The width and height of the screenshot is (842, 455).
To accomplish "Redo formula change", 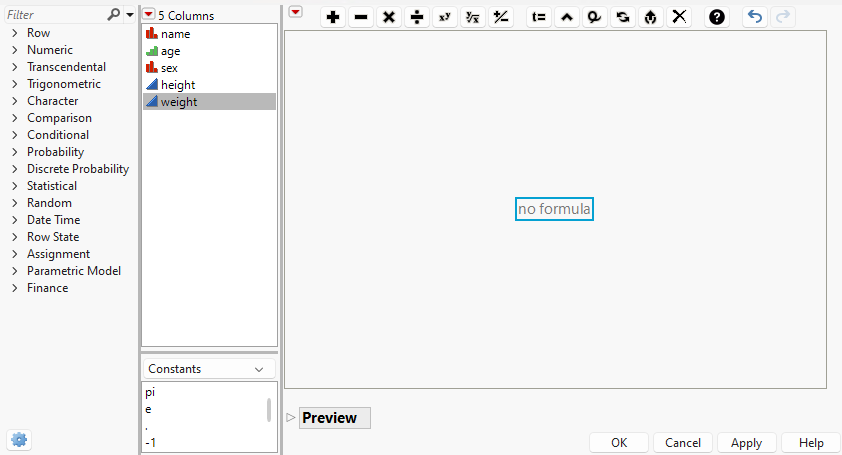I will [x=783, y=17].
